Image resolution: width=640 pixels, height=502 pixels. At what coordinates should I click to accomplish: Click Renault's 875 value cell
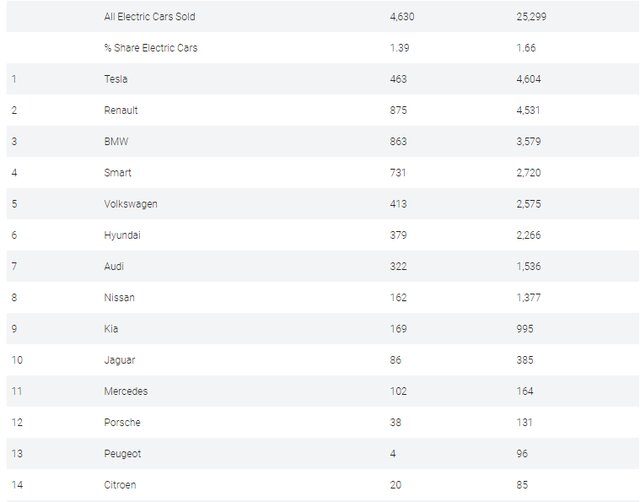pyautogui.click(x=398, y=110)
